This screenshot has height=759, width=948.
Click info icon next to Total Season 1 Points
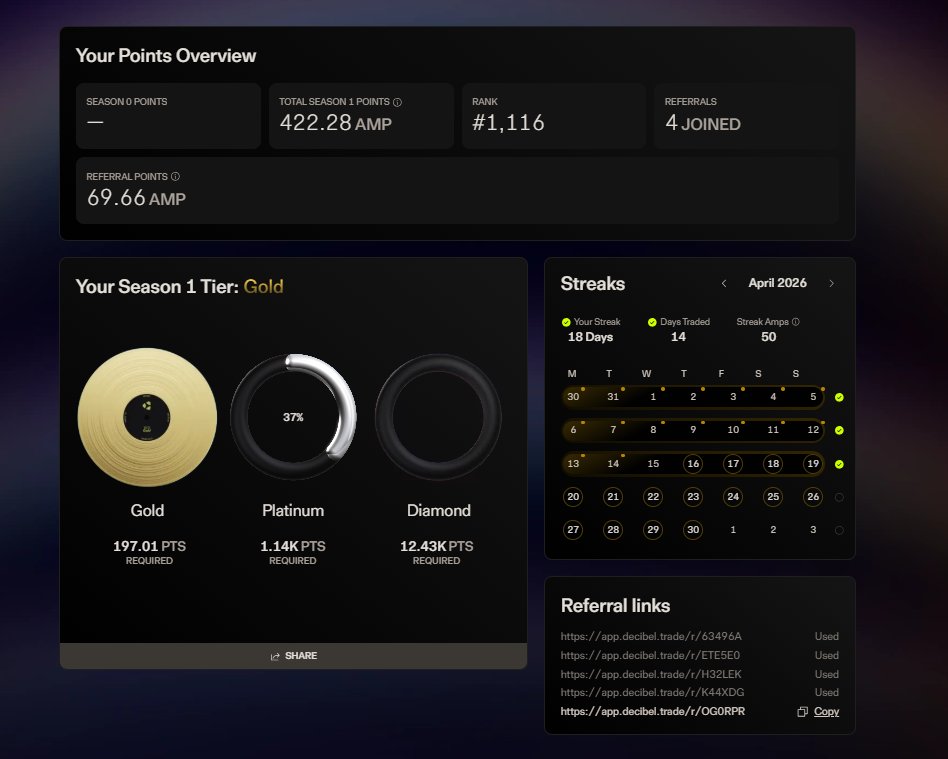pyautogui.click(x=397, y=102)
